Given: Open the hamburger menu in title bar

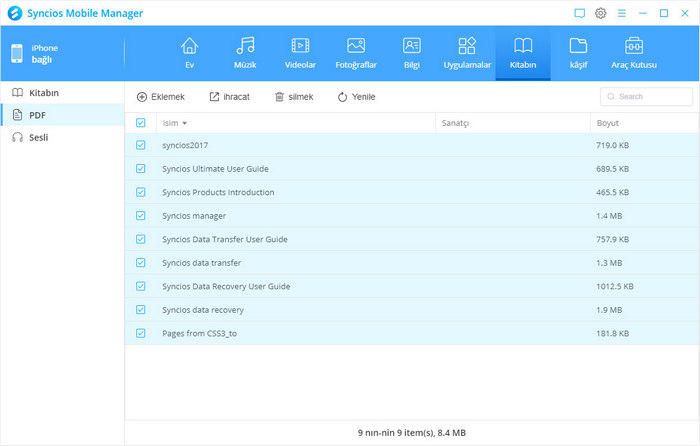Looking at the screenshot, I should coord(621,13).
